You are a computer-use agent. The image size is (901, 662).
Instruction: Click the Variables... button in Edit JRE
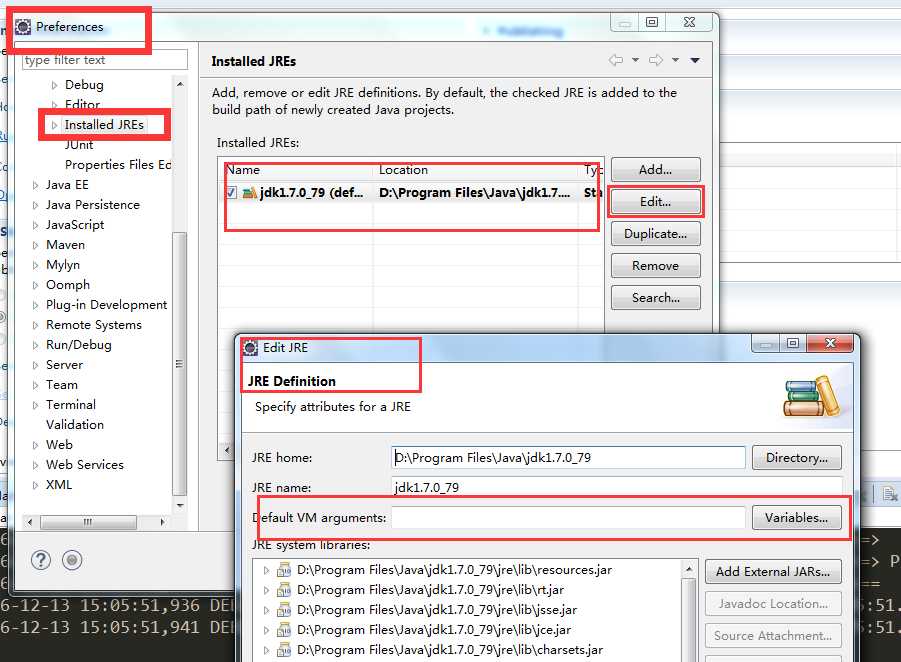(796, 518)
